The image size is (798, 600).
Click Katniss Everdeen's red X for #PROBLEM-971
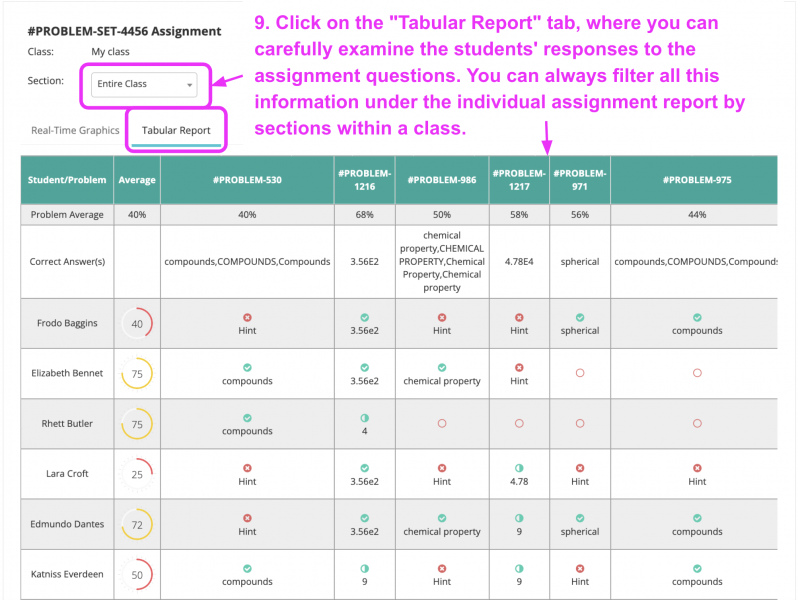point(579,568)
